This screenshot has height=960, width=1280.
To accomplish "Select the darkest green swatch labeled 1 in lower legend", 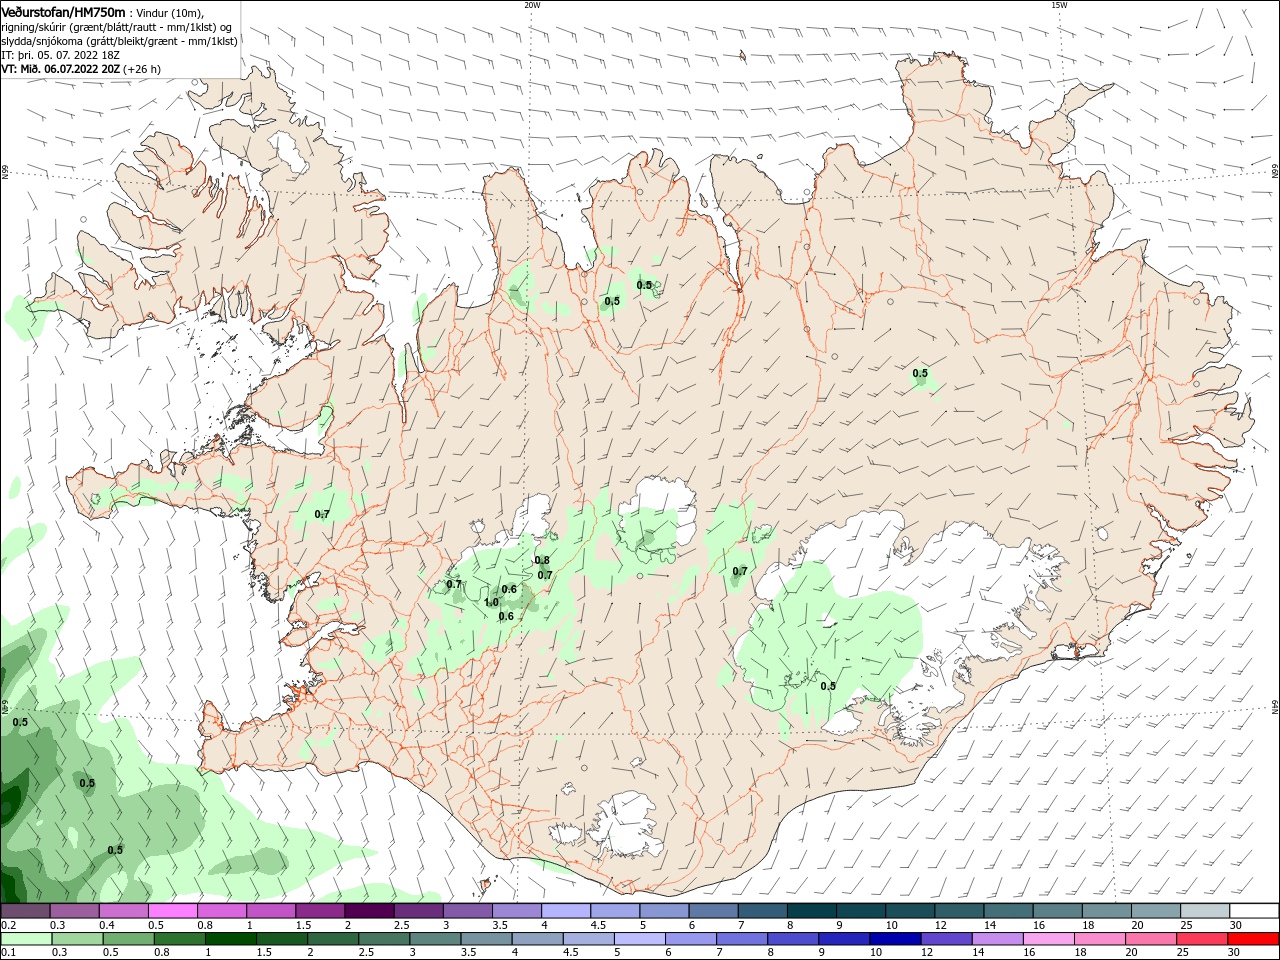I will click(231, 939).
